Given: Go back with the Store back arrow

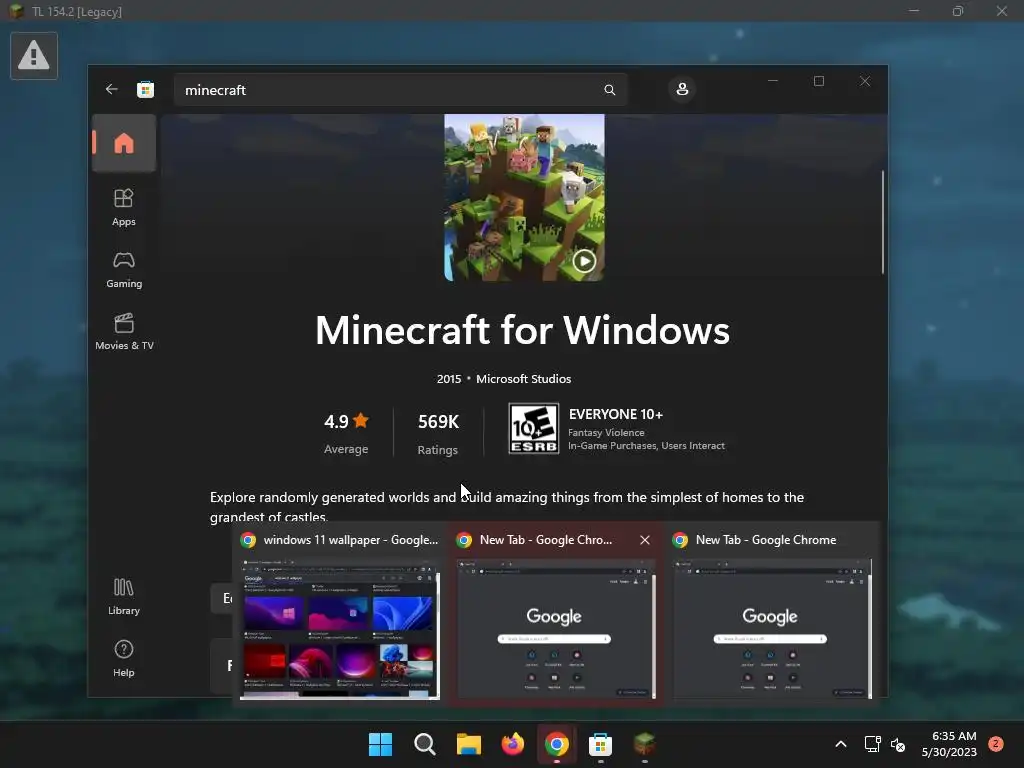Looking at the screenshot, I should coord(112,89).
